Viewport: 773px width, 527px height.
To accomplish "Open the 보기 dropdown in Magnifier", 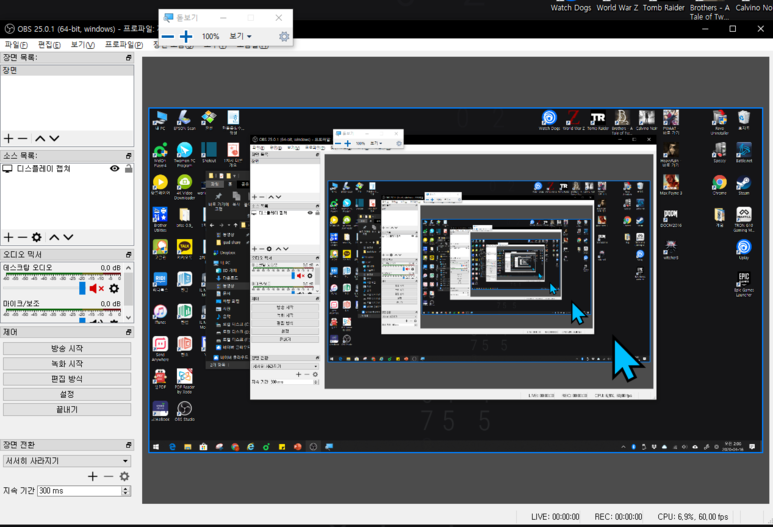I will 241,36.
